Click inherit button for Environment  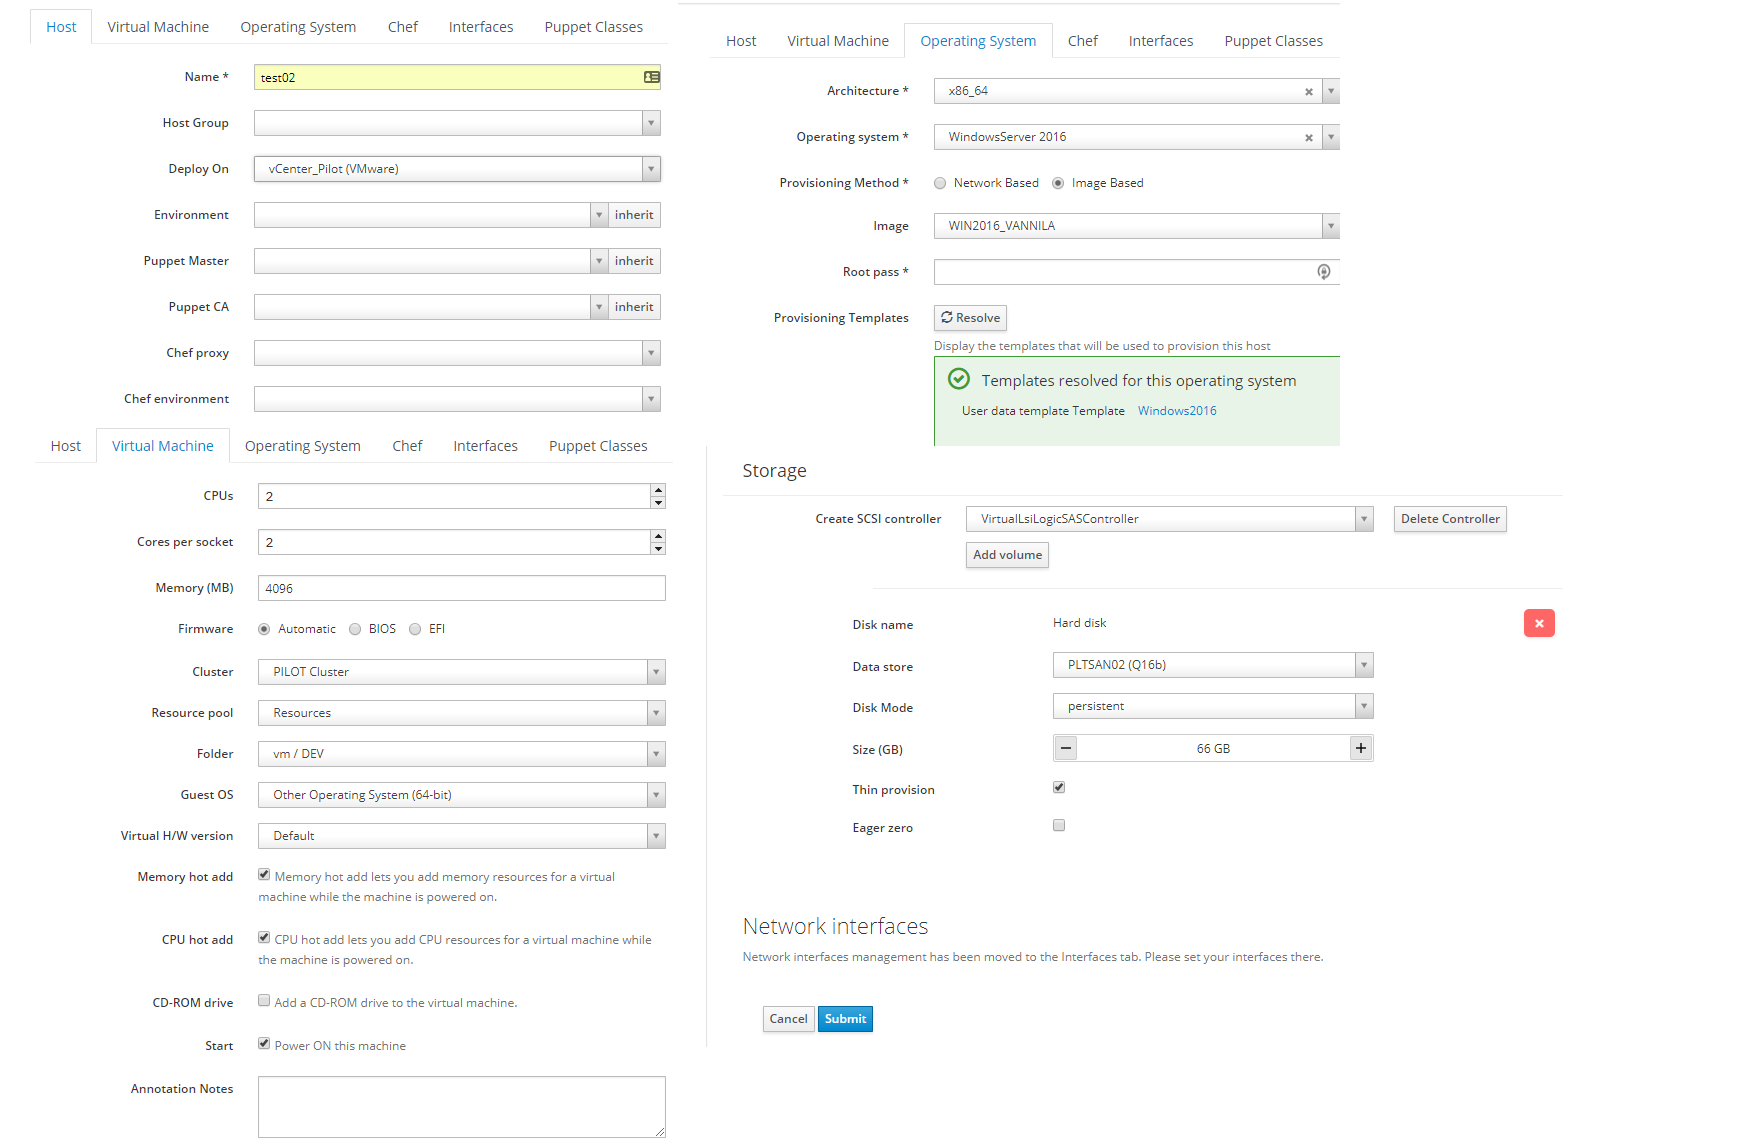(x=634, y=215)
